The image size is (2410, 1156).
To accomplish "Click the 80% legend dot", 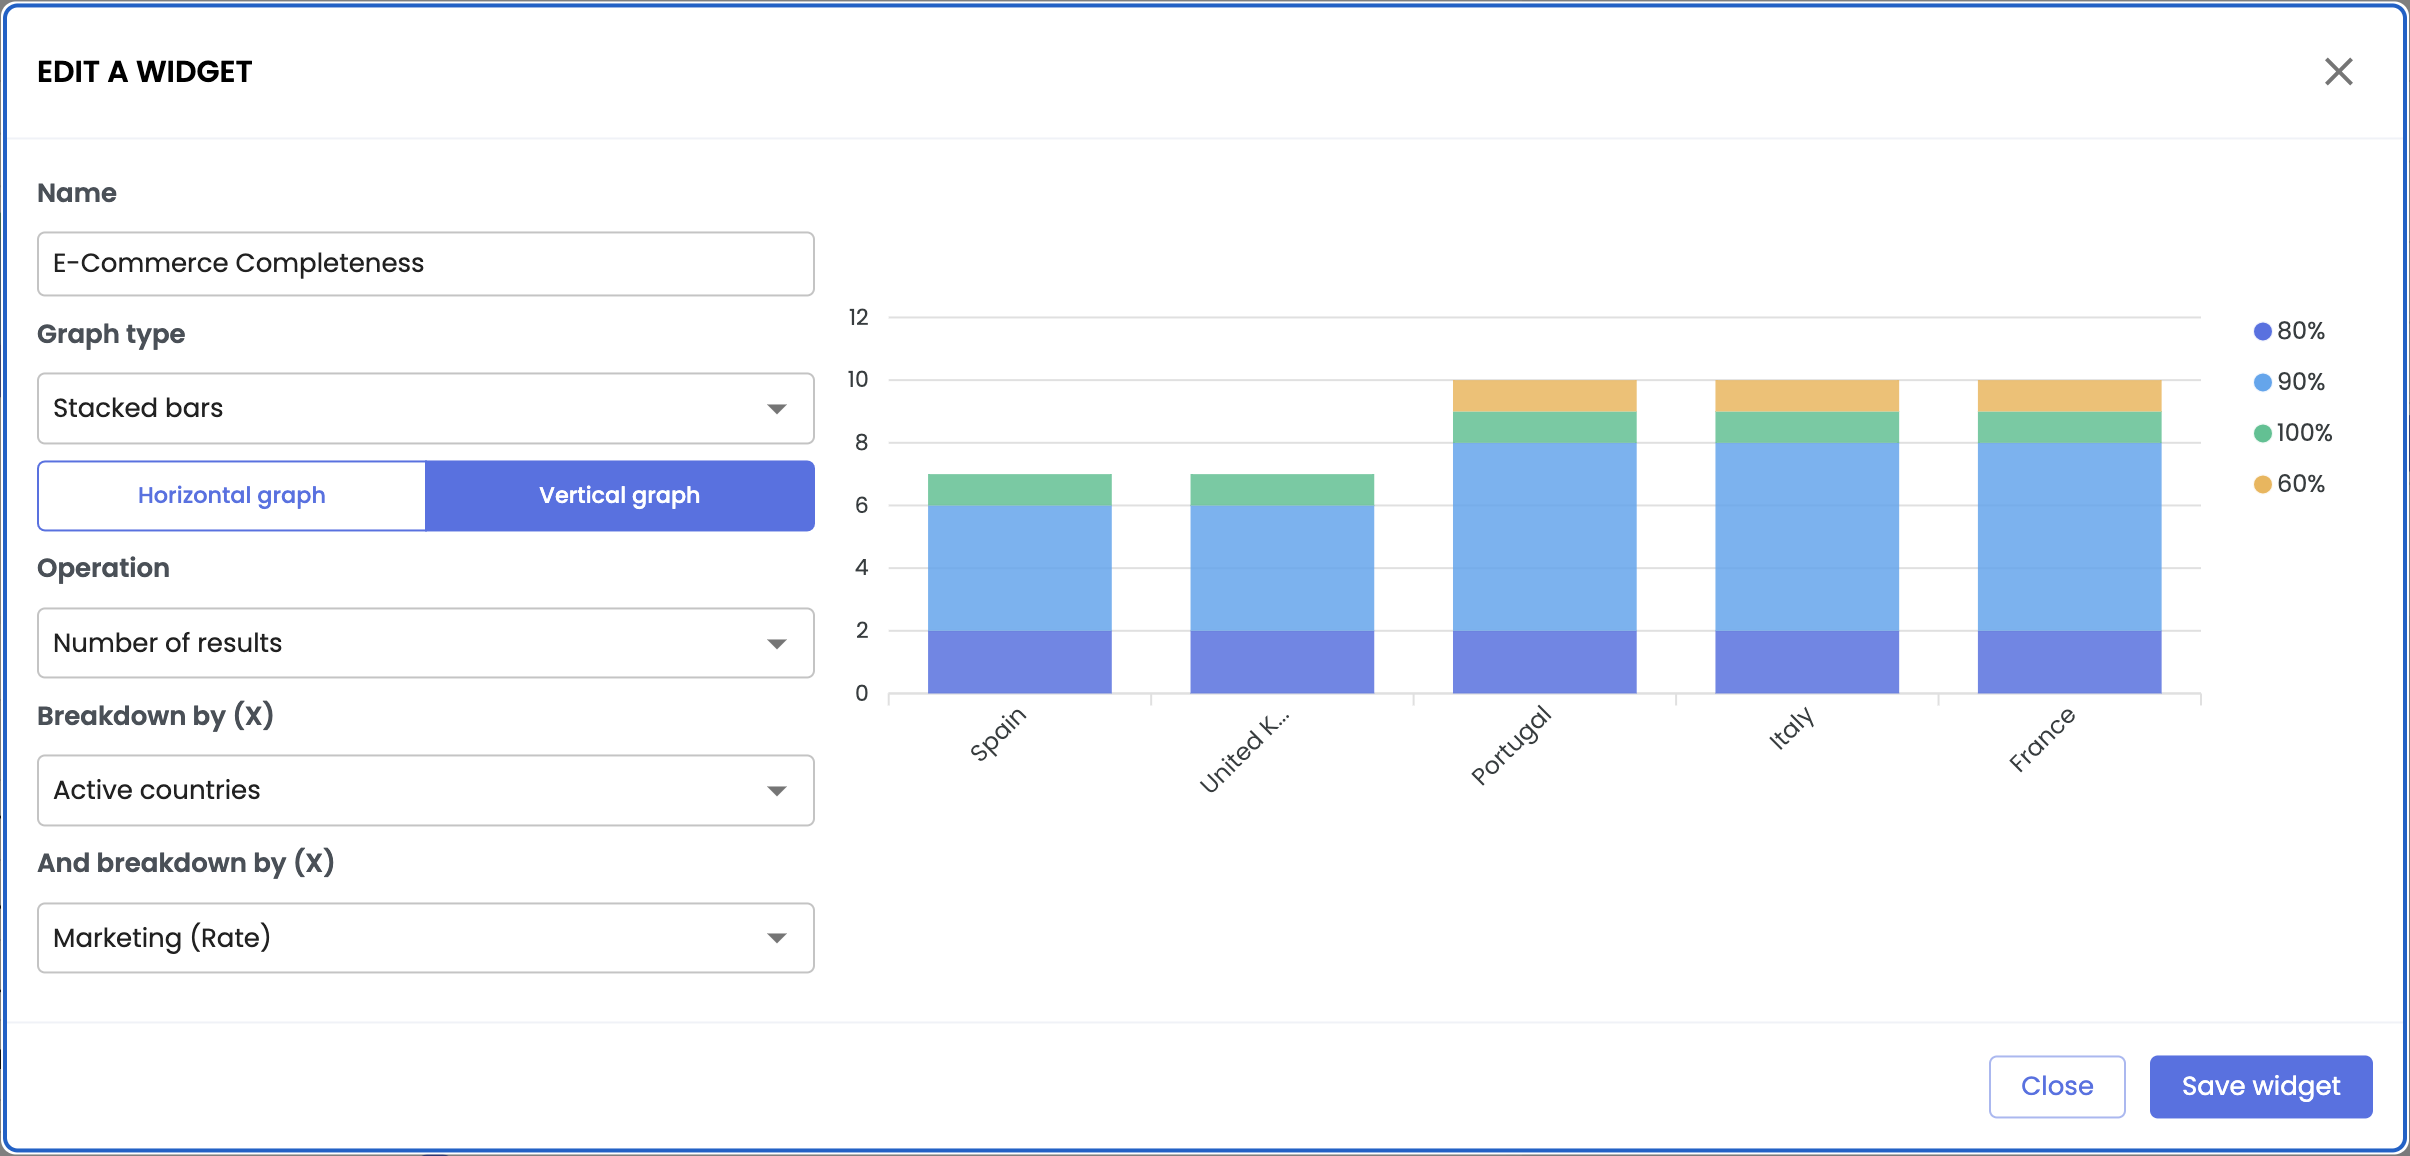I will tap(2262, 332).
